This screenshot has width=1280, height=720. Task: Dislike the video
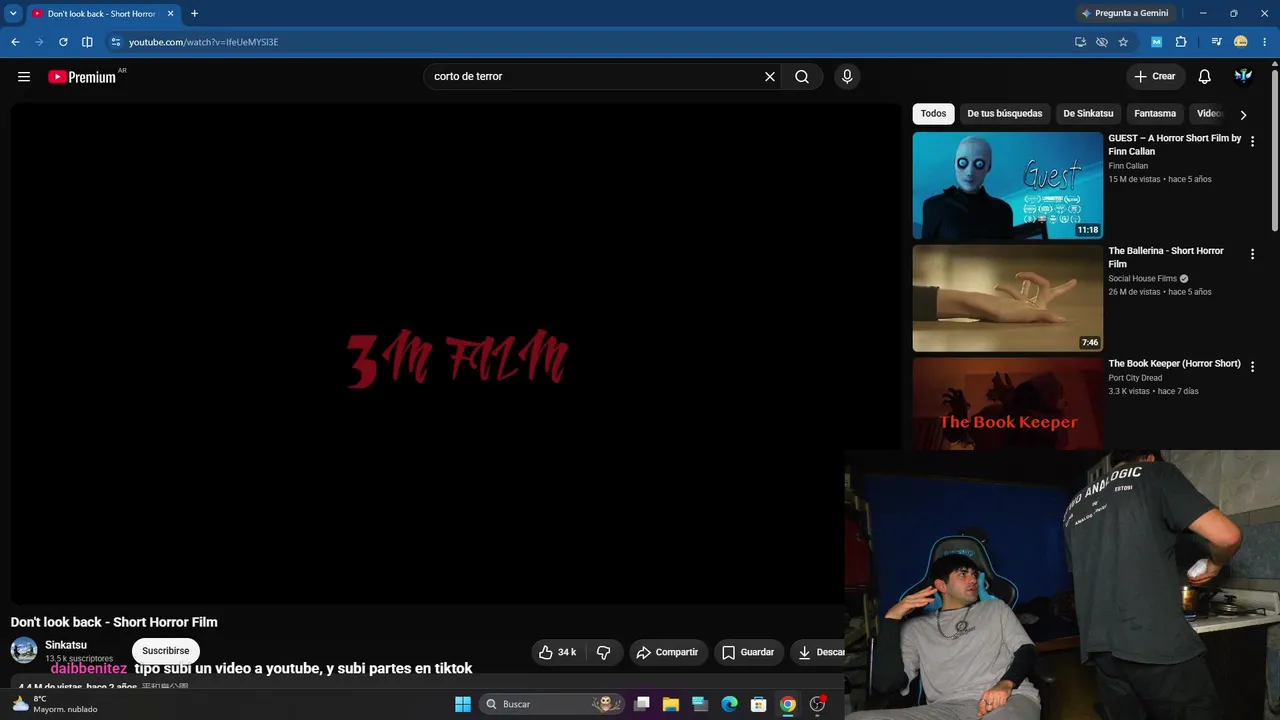pos(604,652)
